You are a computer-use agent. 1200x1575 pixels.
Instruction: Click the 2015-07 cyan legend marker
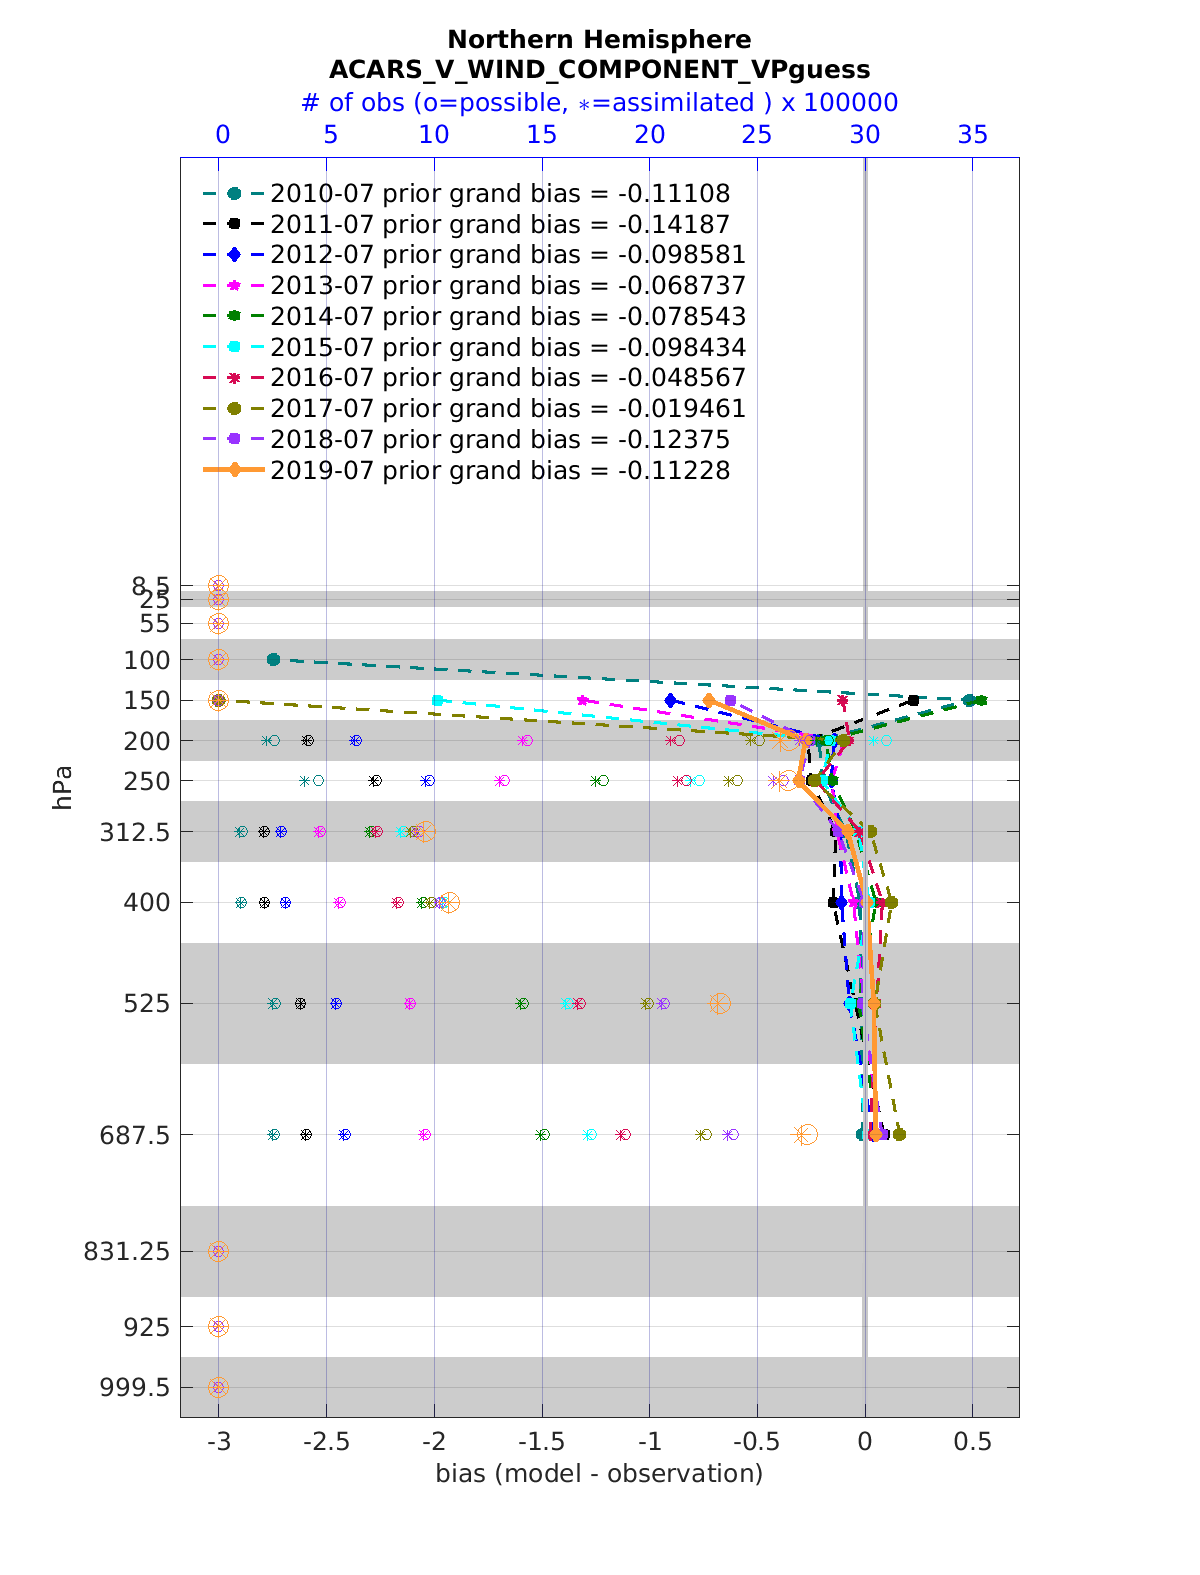[234, 347]
